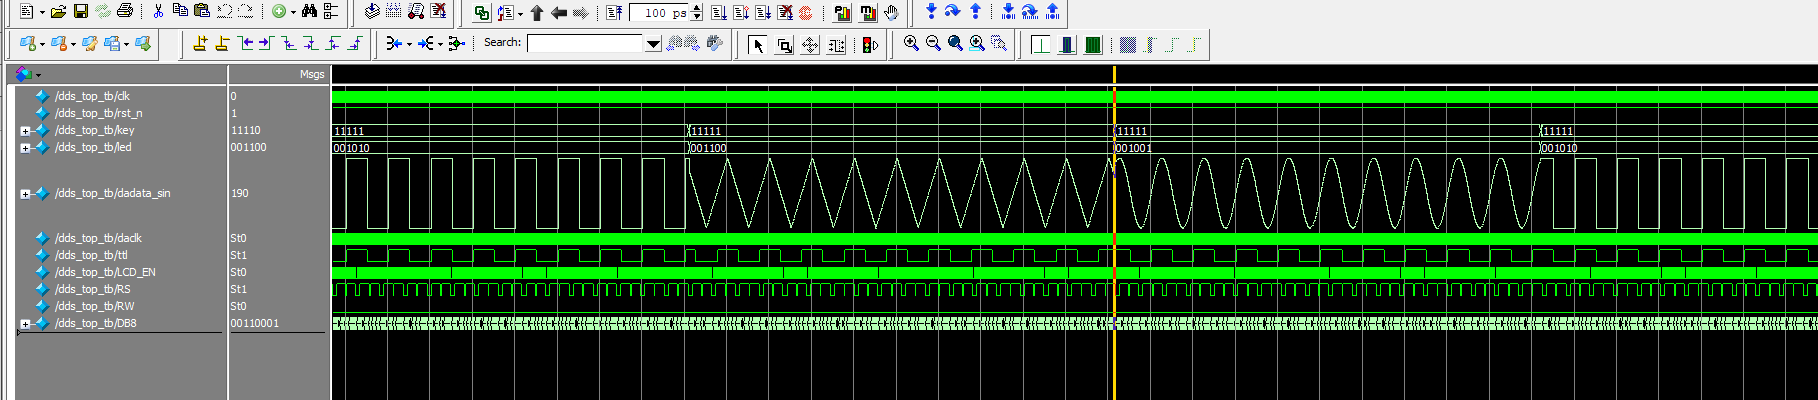The width and height of the screenshot is (1818, 400).
Task: Select the /dds_top_tb/LCD_EN signal
Action: (x=105, y=272)
